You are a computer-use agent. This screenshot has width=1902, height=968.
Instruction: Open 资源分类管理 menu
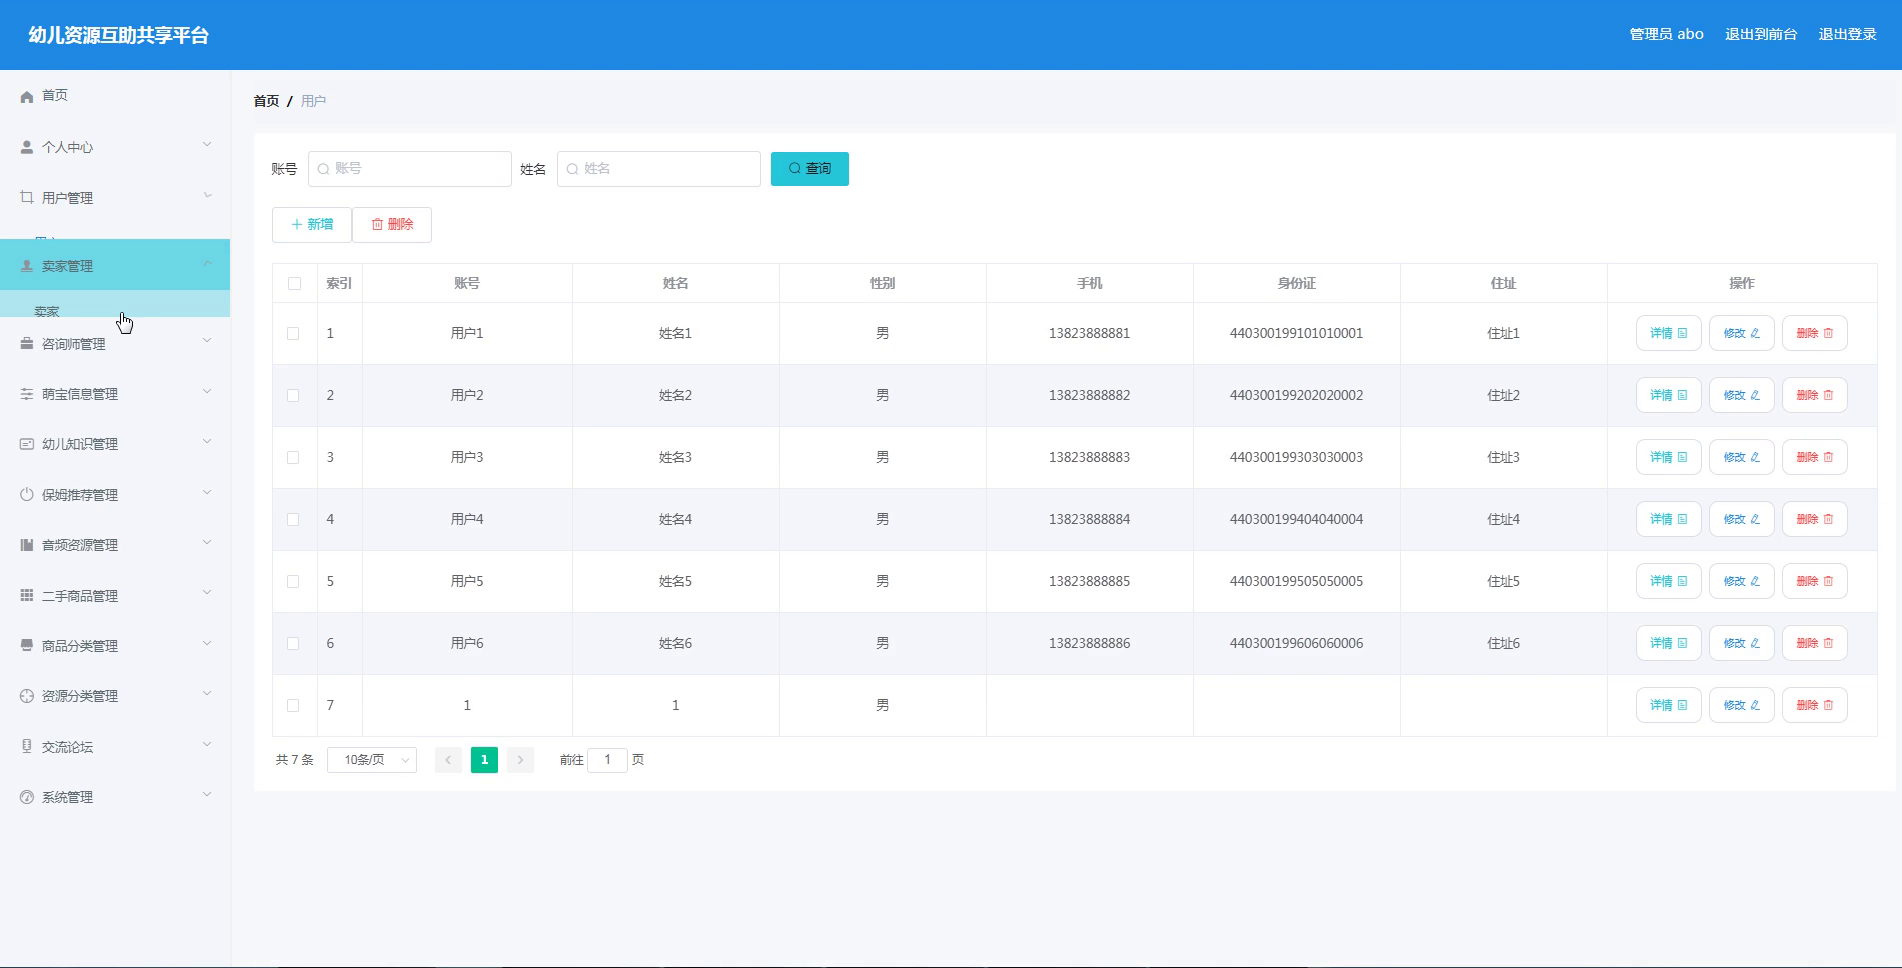(x=115, y=696)
